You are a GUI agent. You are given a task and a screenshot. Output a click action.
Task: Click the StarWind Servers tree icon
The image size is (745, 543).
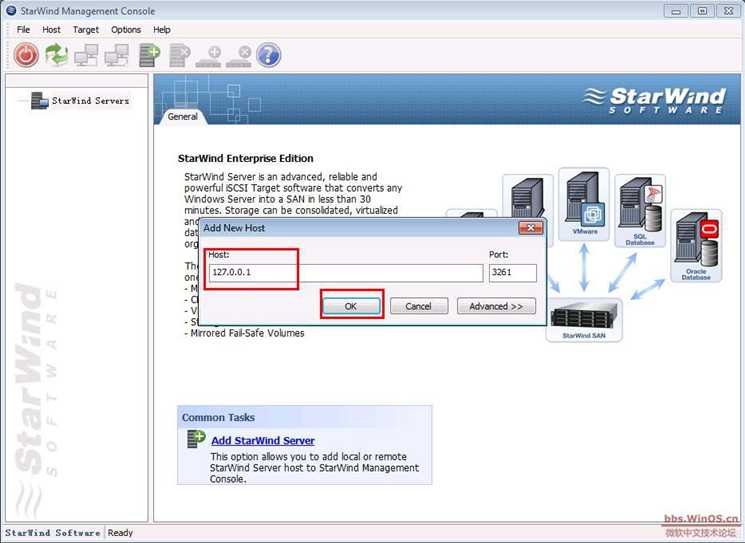pyautogui.click(x=39, y=101)
